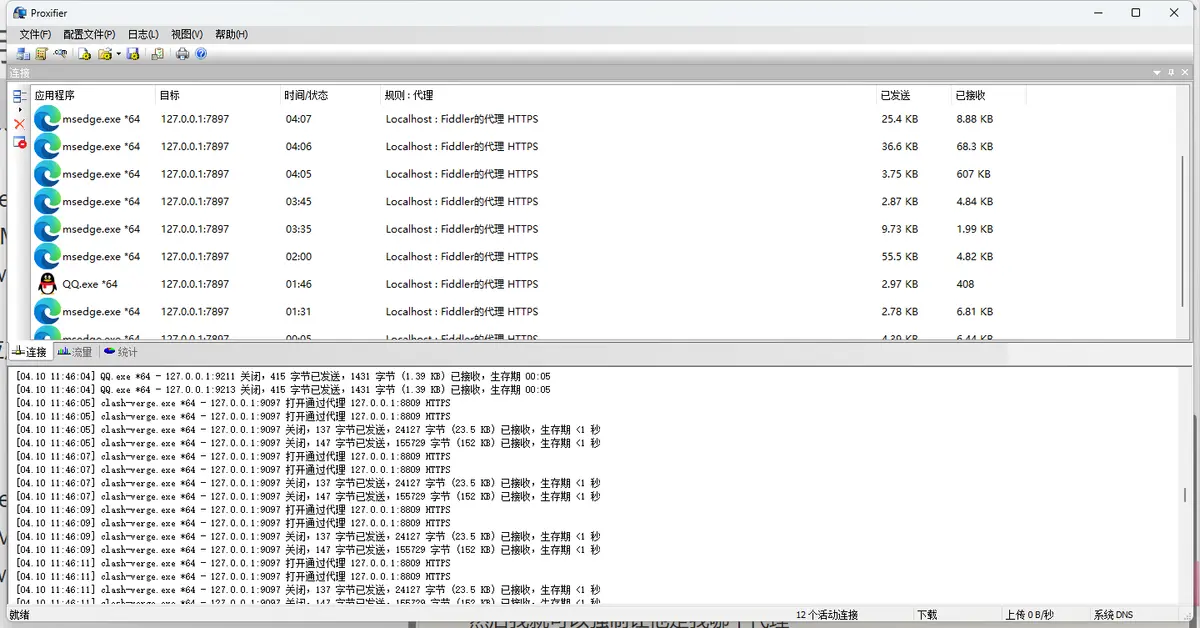1200x628 pixels.
Task: Click the 55.5 KB sent value
Action: coord(900,256)
